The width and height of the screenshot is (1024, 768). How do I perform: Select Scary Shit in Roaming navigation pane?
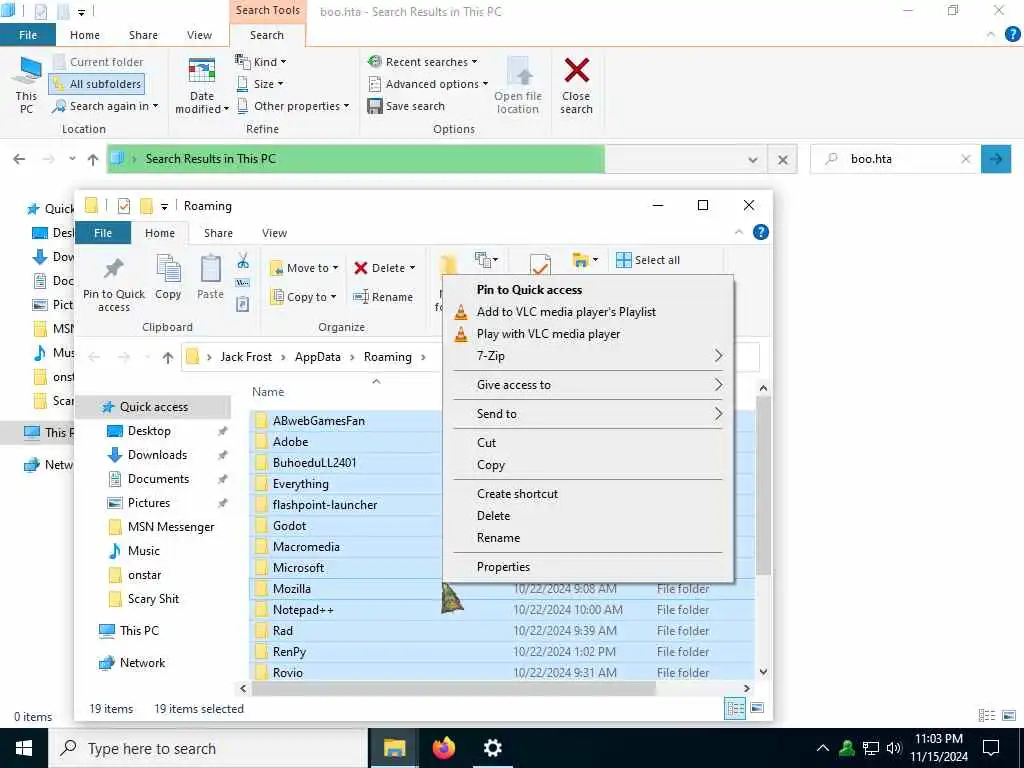coord(153,599)
